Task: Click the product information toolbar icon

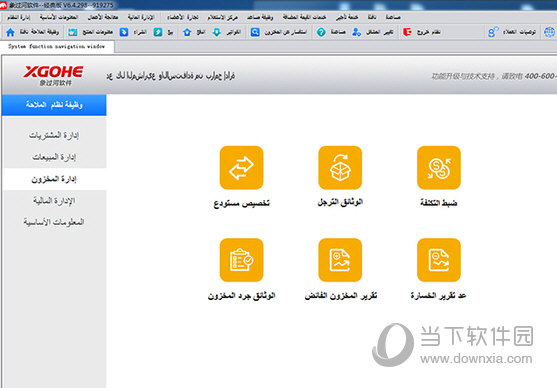Action: click(x=73, y=32)
